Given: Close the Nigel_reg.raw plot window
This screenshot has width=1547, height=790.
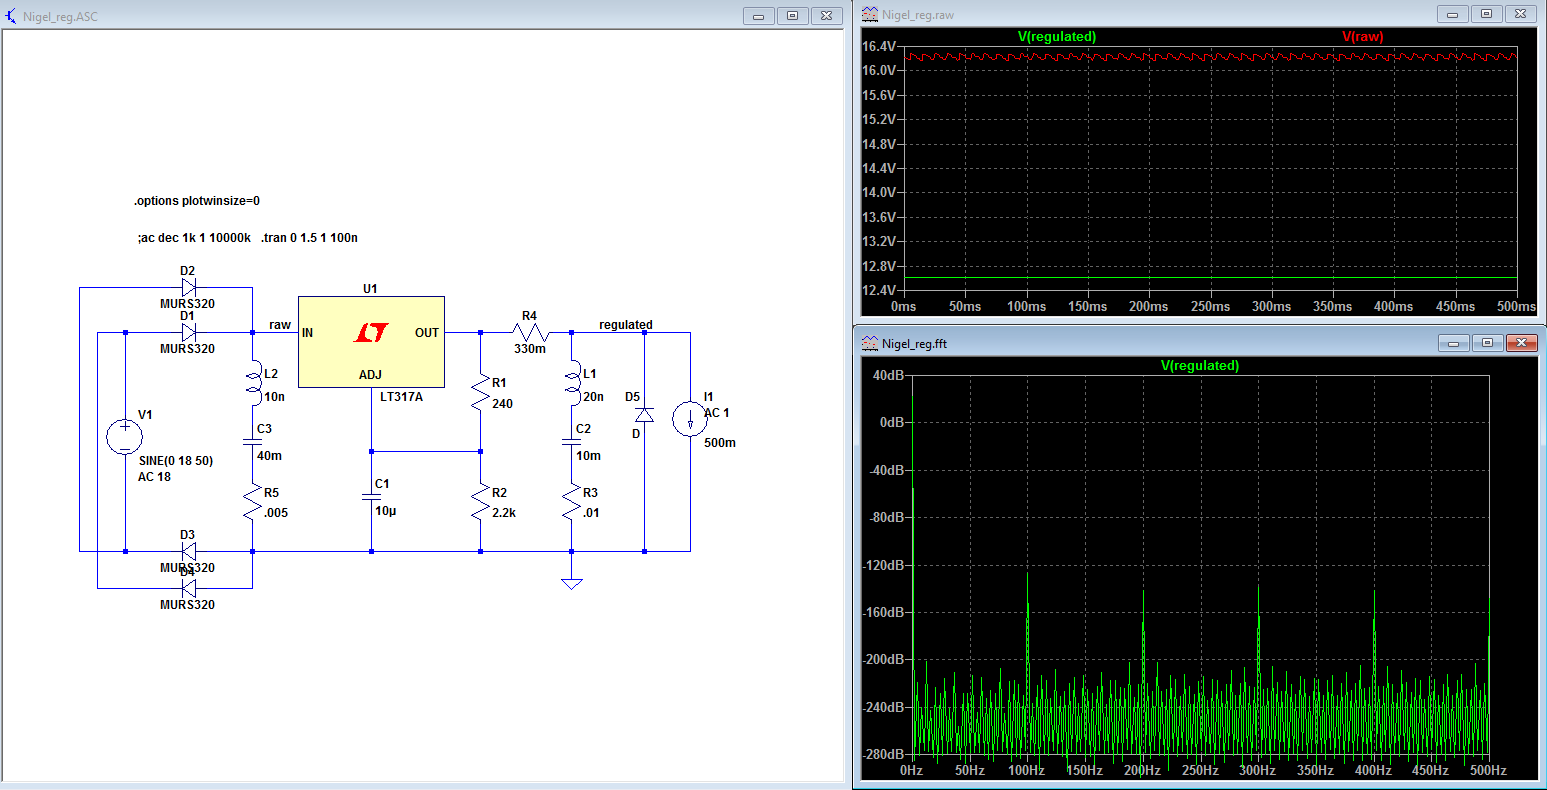Looking at the screenshot, I should pyautogui.click(x=1519, y=14).
